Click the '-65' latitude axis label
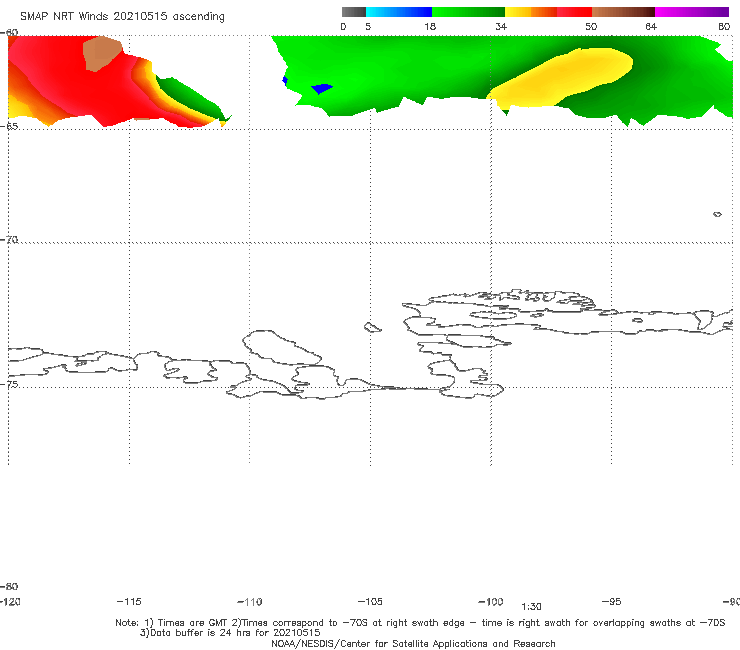Screen dimensions: 740x650 (9, 127)
